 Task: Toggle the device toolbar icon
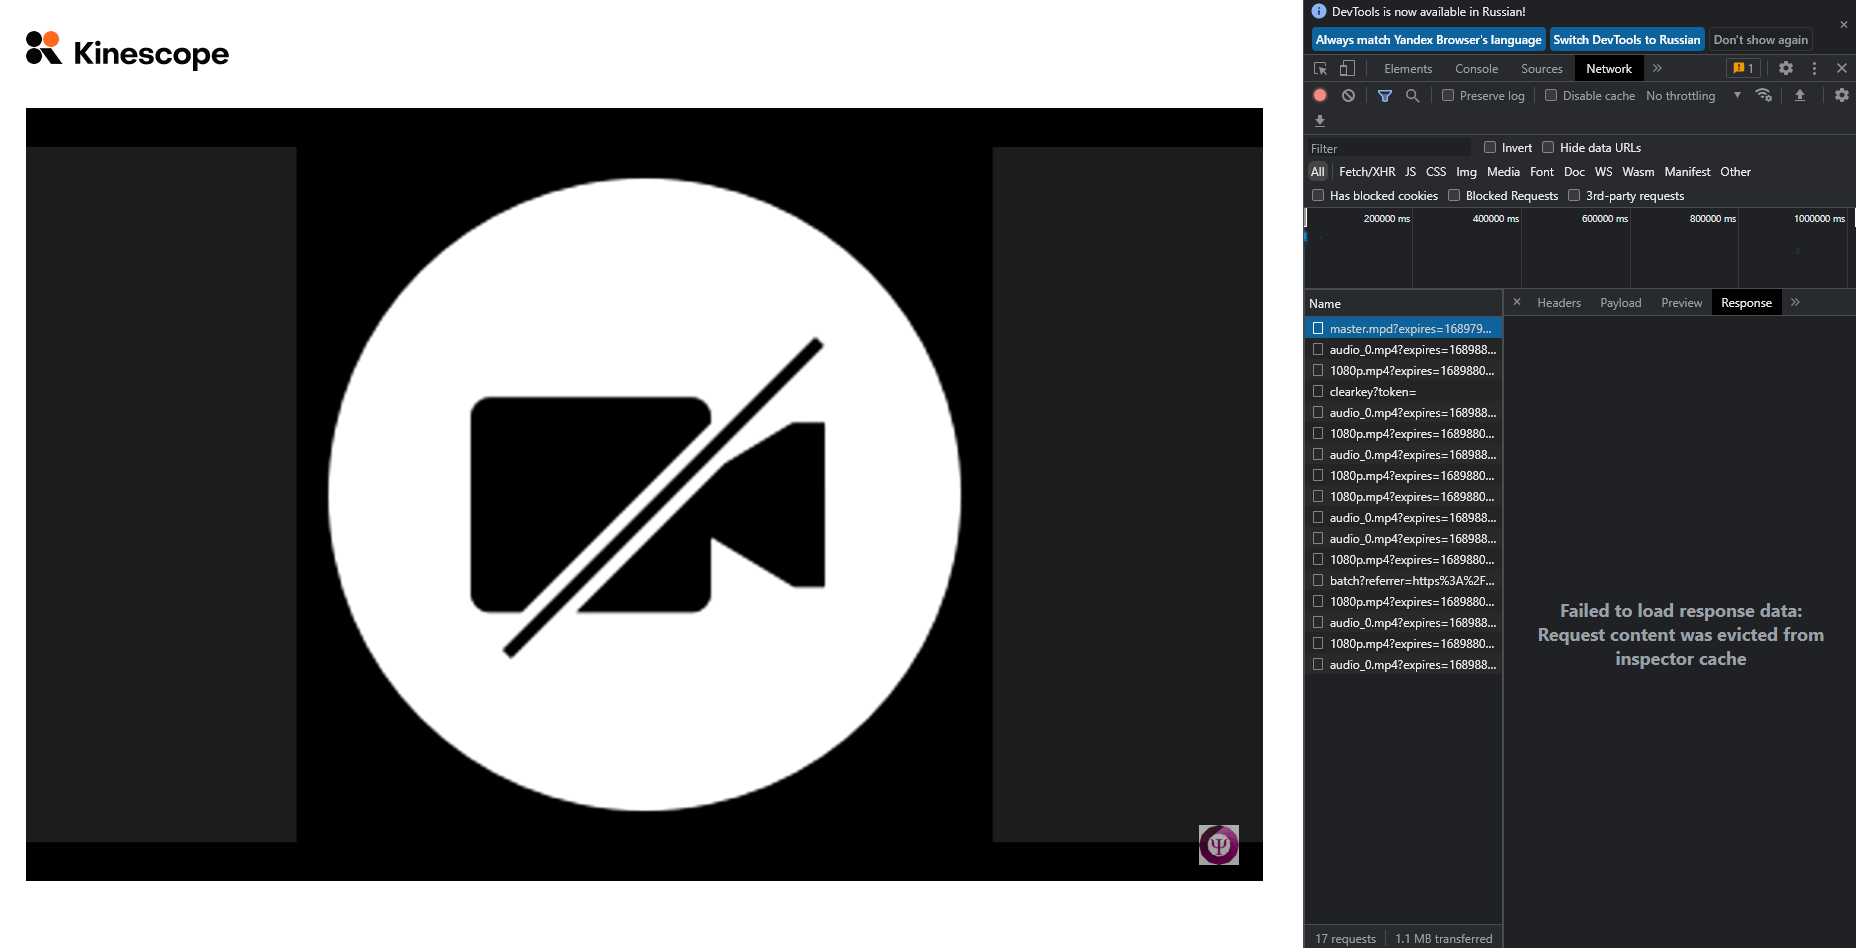pyautogui.click(x=1347, y=68)
